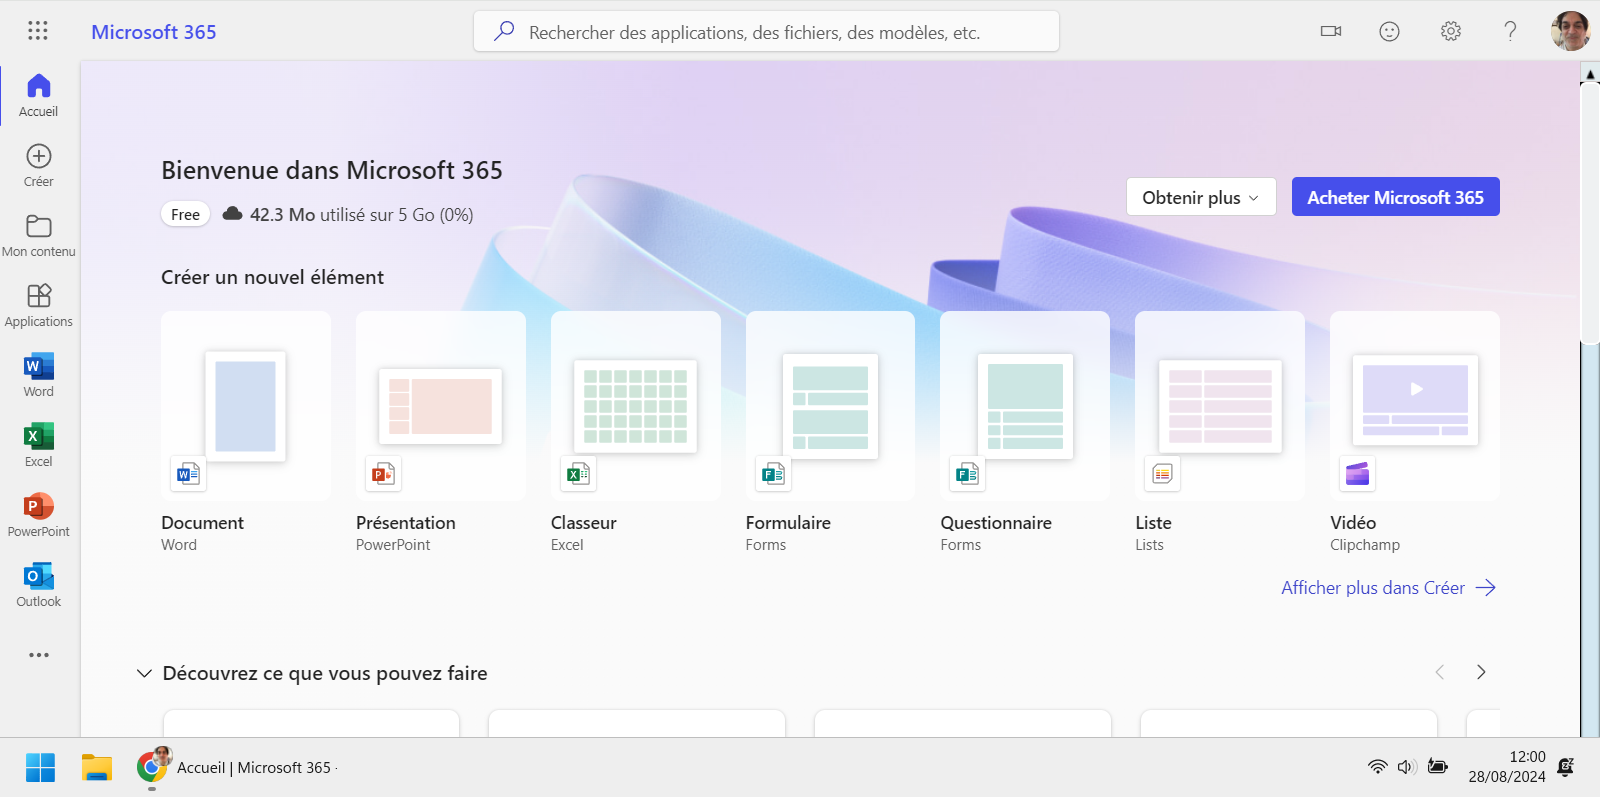
Task: Open Windows Start menu
Action: click(x=40, y=768)
